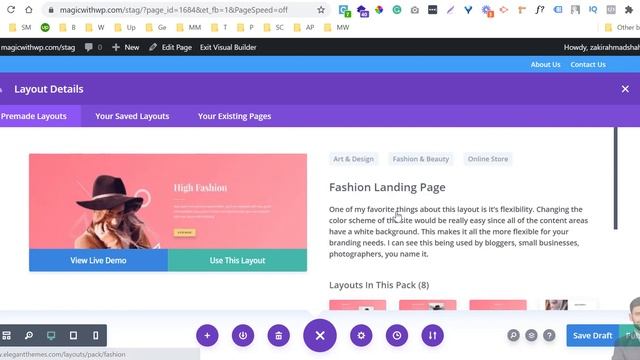Viewport: 640px width, 360px height.
Task: Open page settings gear icon
Action: click(361, 336)
